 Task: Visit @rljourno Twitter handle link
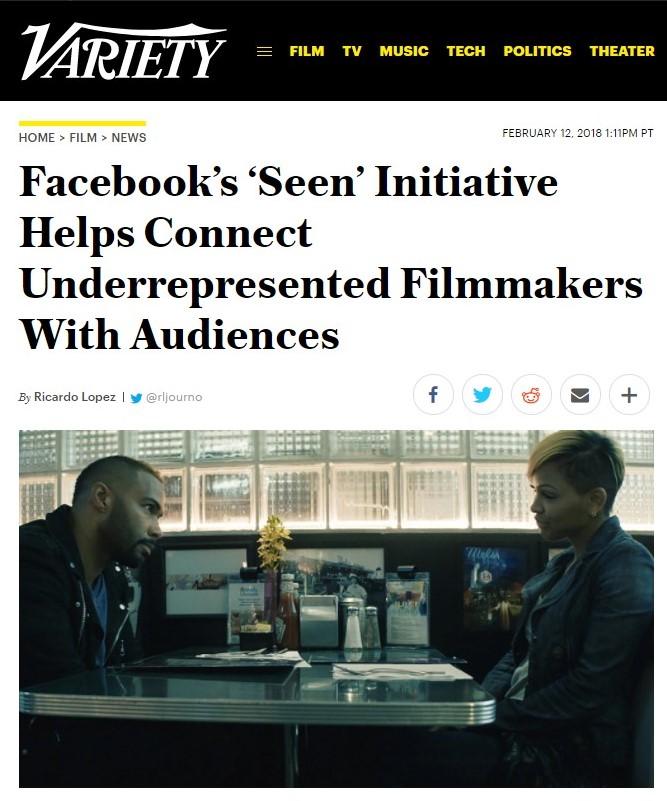pos(174,397)
